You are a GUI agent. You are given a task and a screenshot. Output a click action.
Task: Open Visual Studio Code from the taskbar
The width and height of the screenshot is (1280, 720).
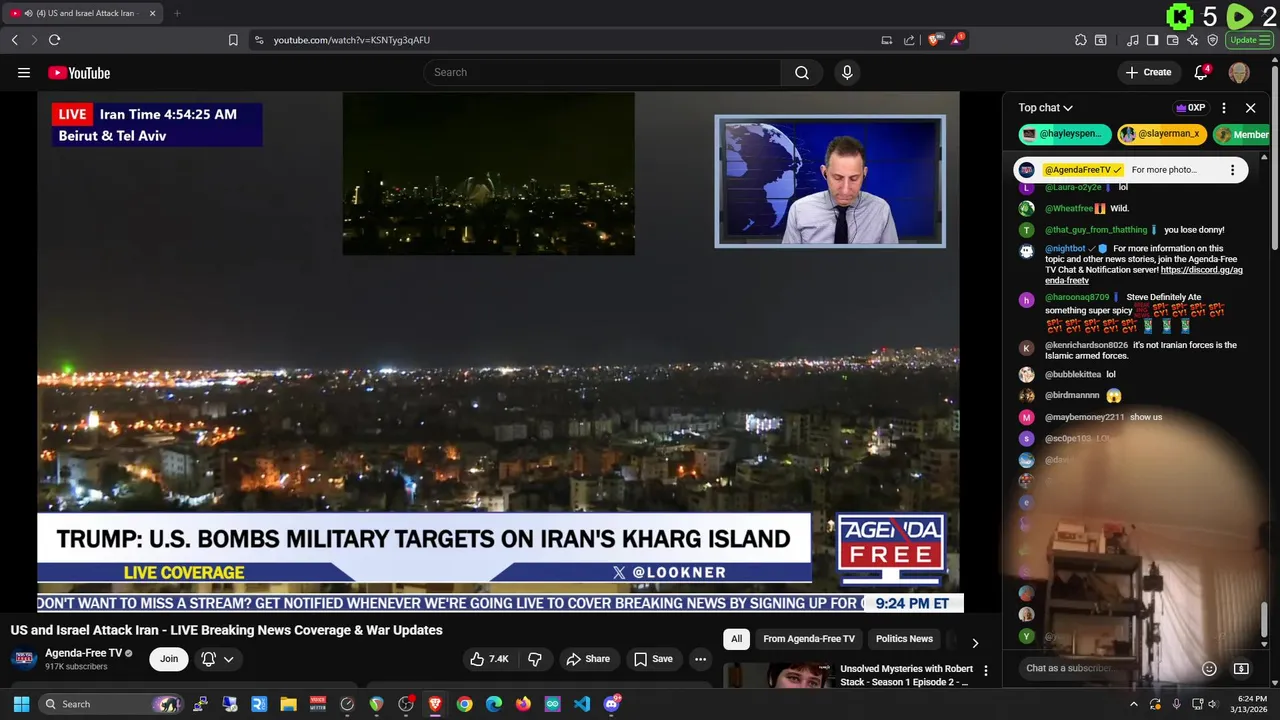(x=582, y=704)
